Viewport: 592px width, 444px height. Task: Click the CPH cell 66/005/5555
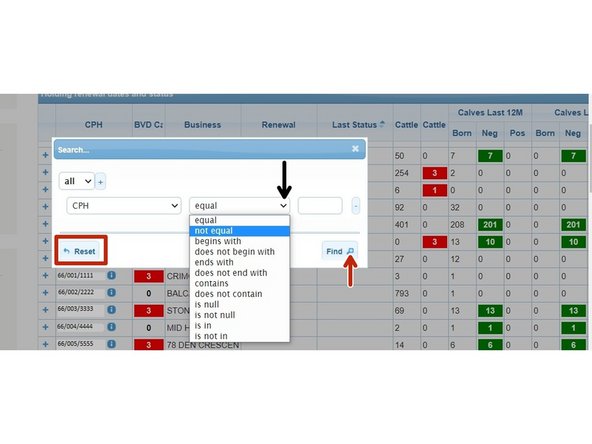(75, 344)
